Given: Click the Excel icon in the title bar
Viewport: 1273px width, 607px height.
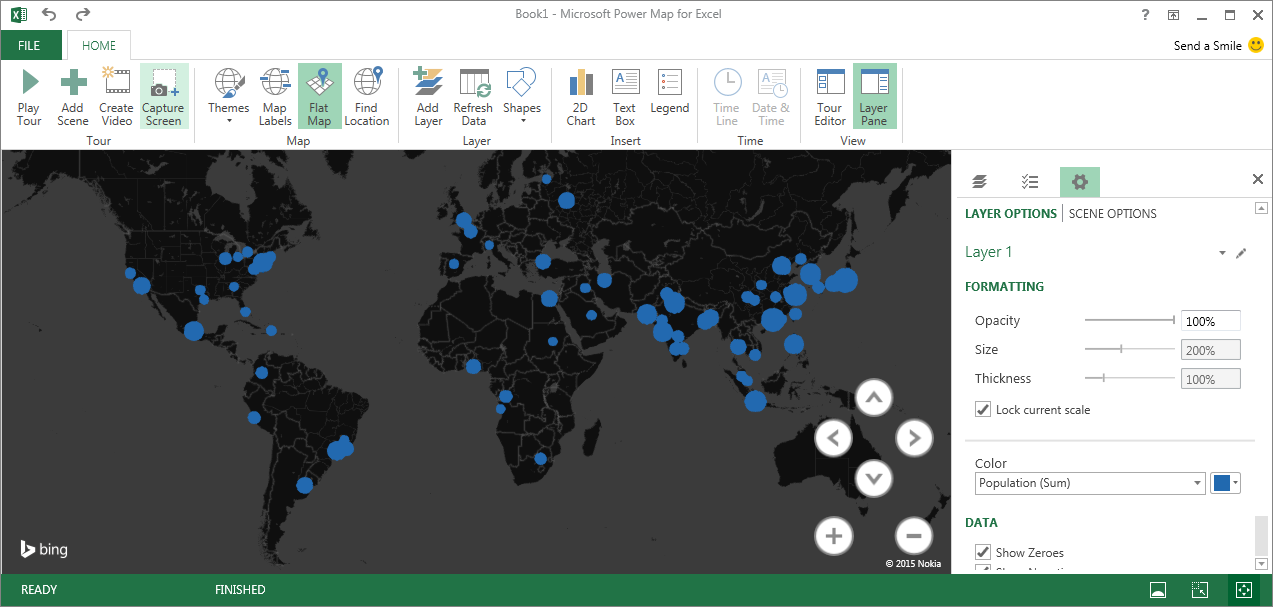Looking at the screenshot, I should coord(18,14).
